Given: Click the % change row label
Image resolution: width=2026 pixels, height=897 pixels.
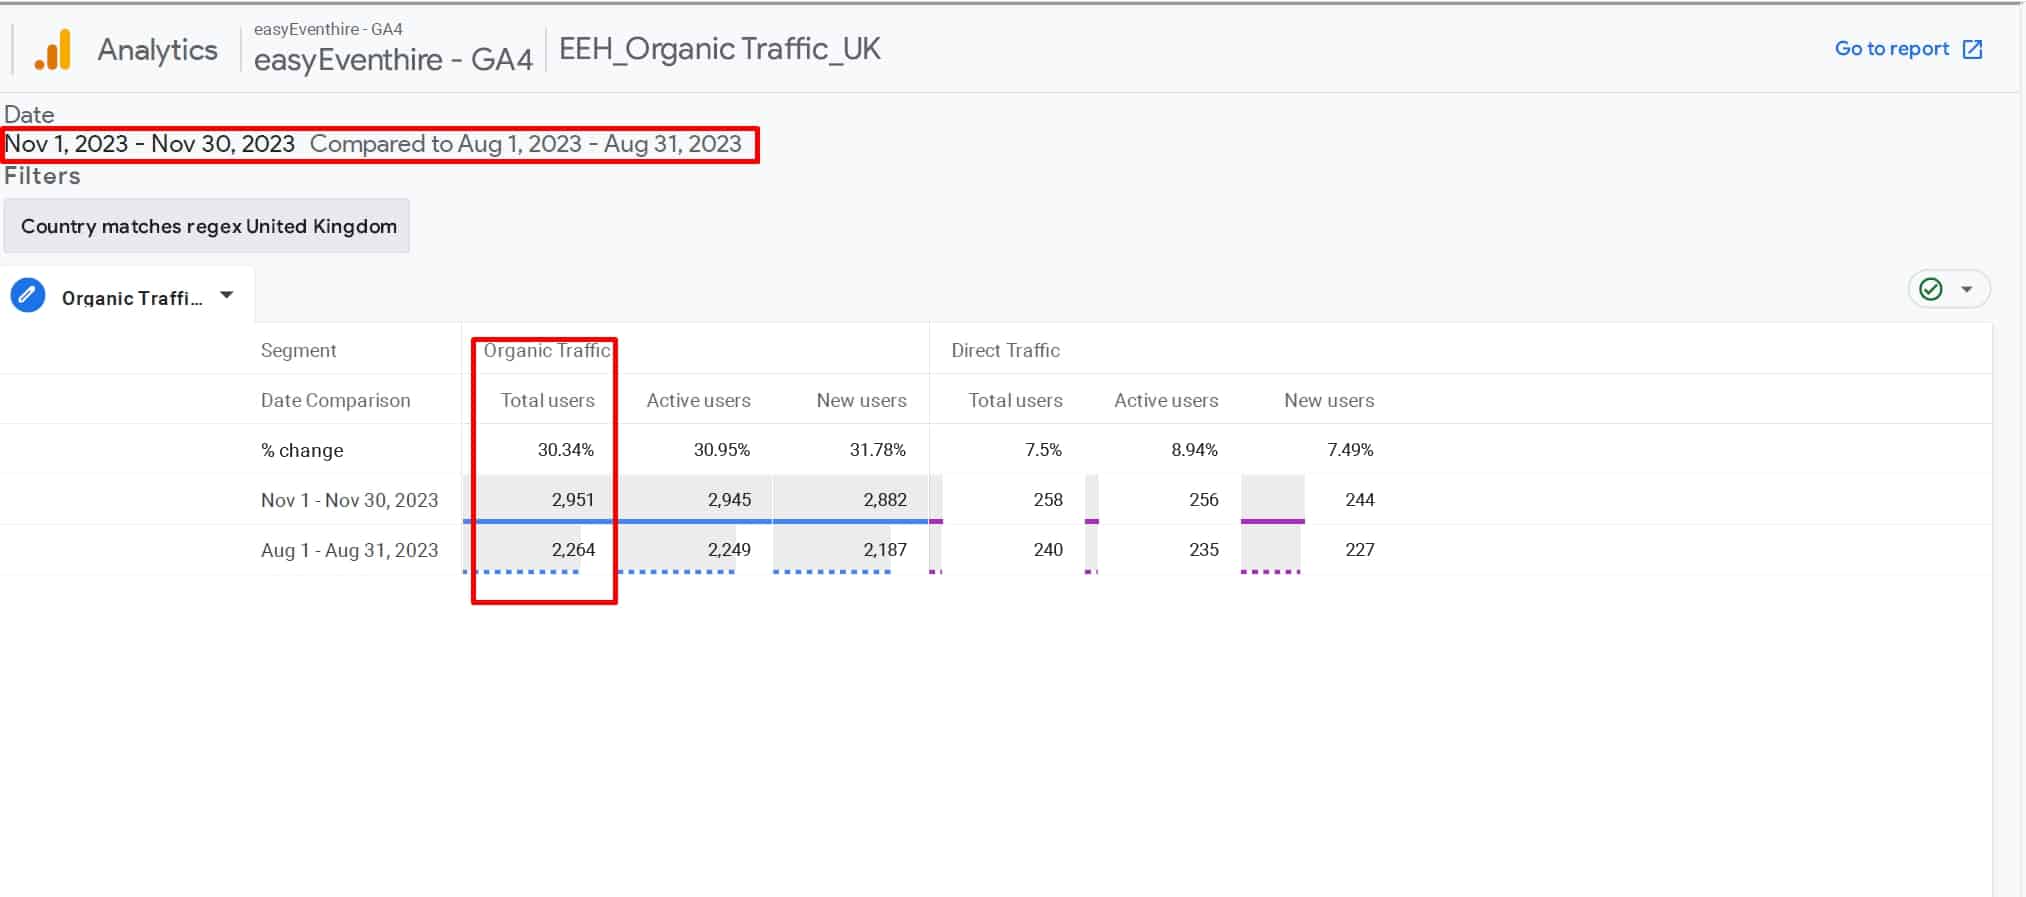Looking at the screenshot, I should point(302,450).
